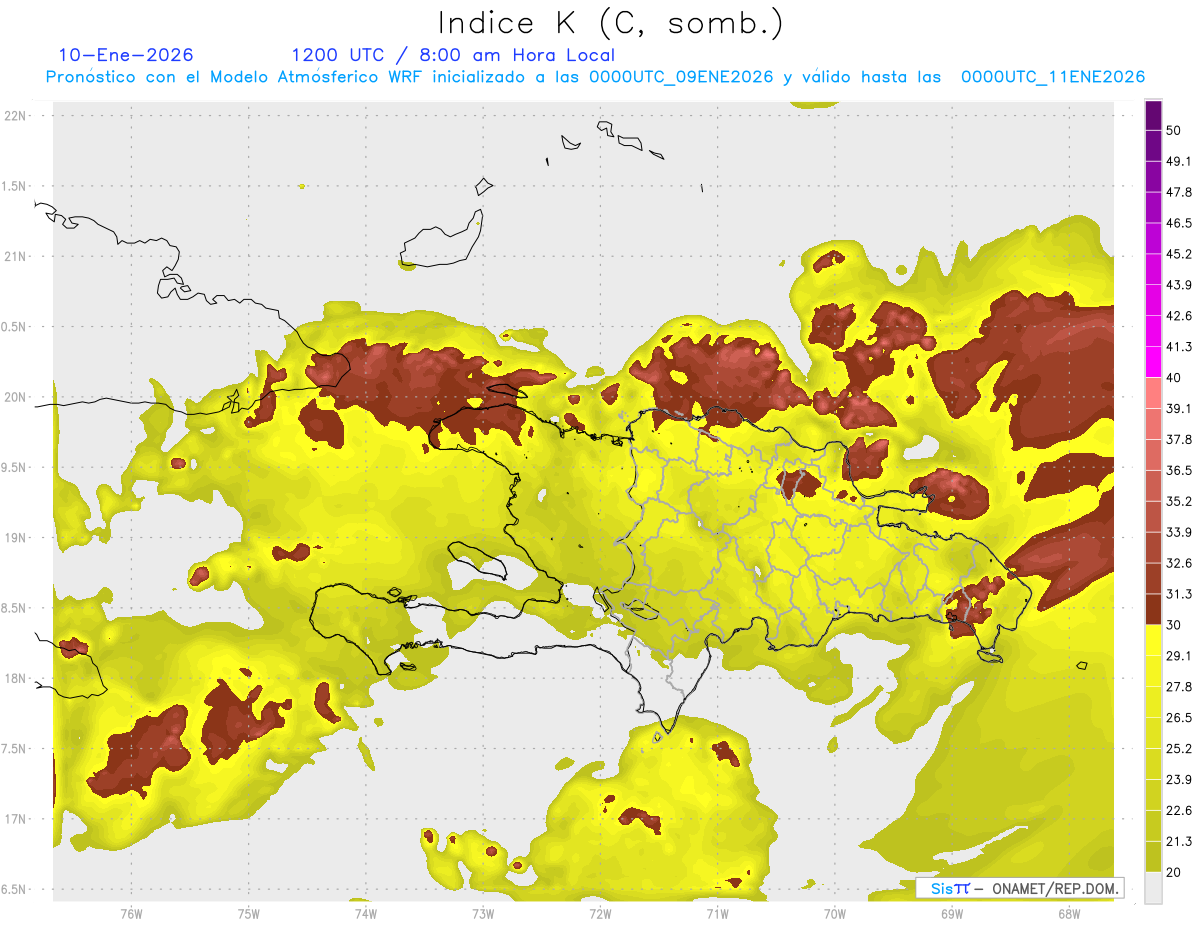Select the "69W" longitude axis label
The image size is (1200, 927).
(x=951, y=914)
